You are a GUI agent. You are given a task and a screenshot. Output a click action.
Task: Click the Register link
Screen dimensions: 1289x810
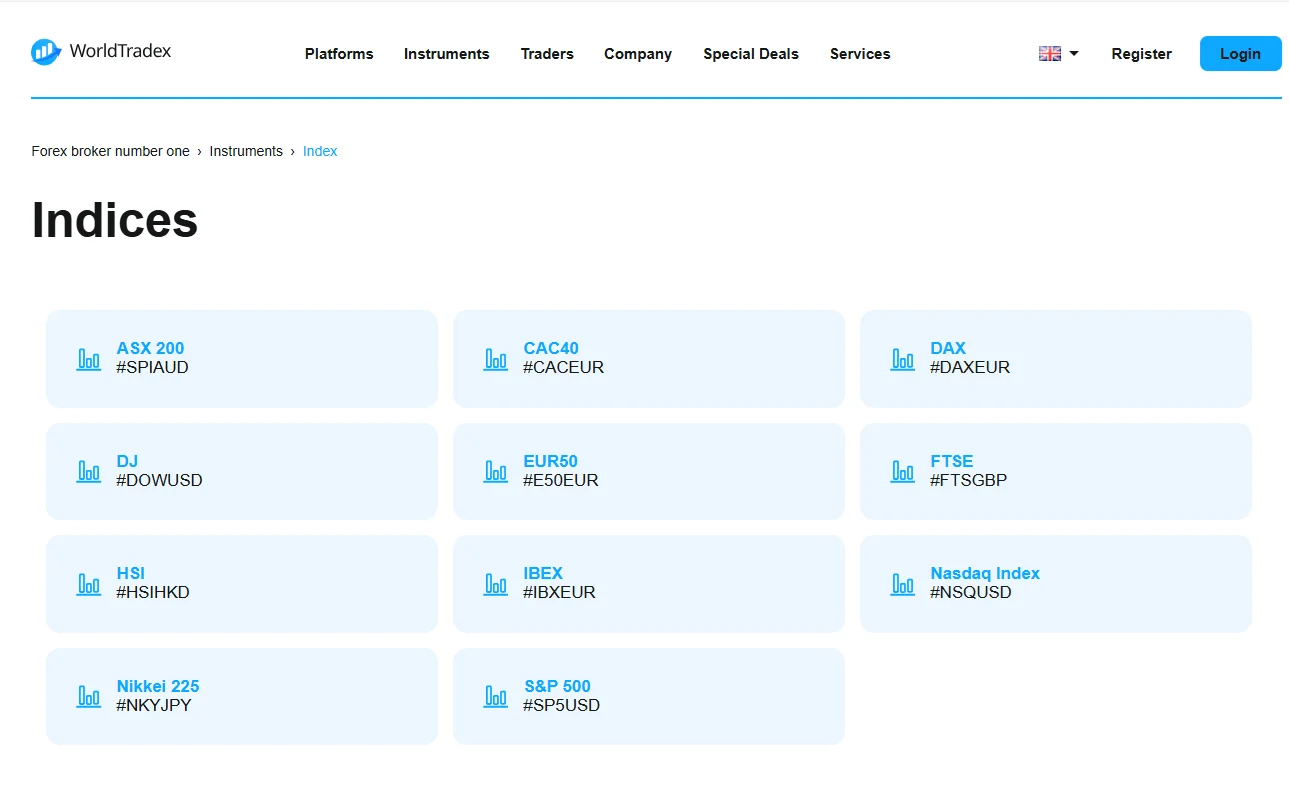coord(1141,54)
